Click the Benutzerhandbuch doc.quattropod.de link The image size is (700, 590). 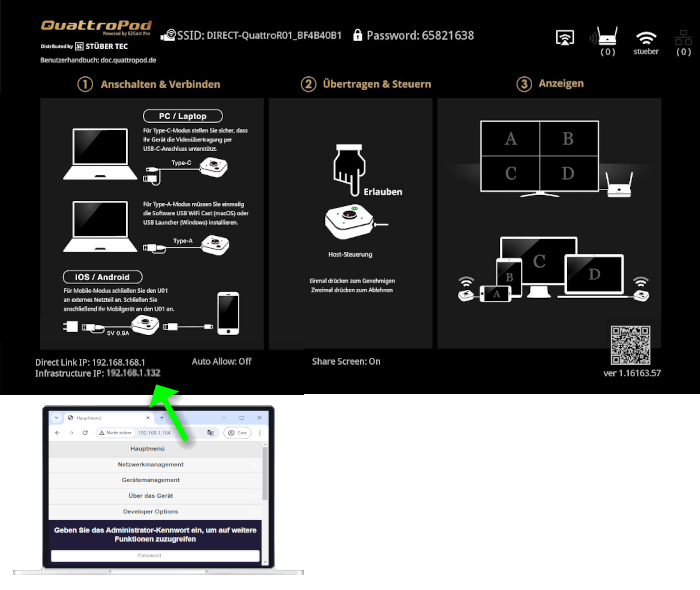[98, 60]
